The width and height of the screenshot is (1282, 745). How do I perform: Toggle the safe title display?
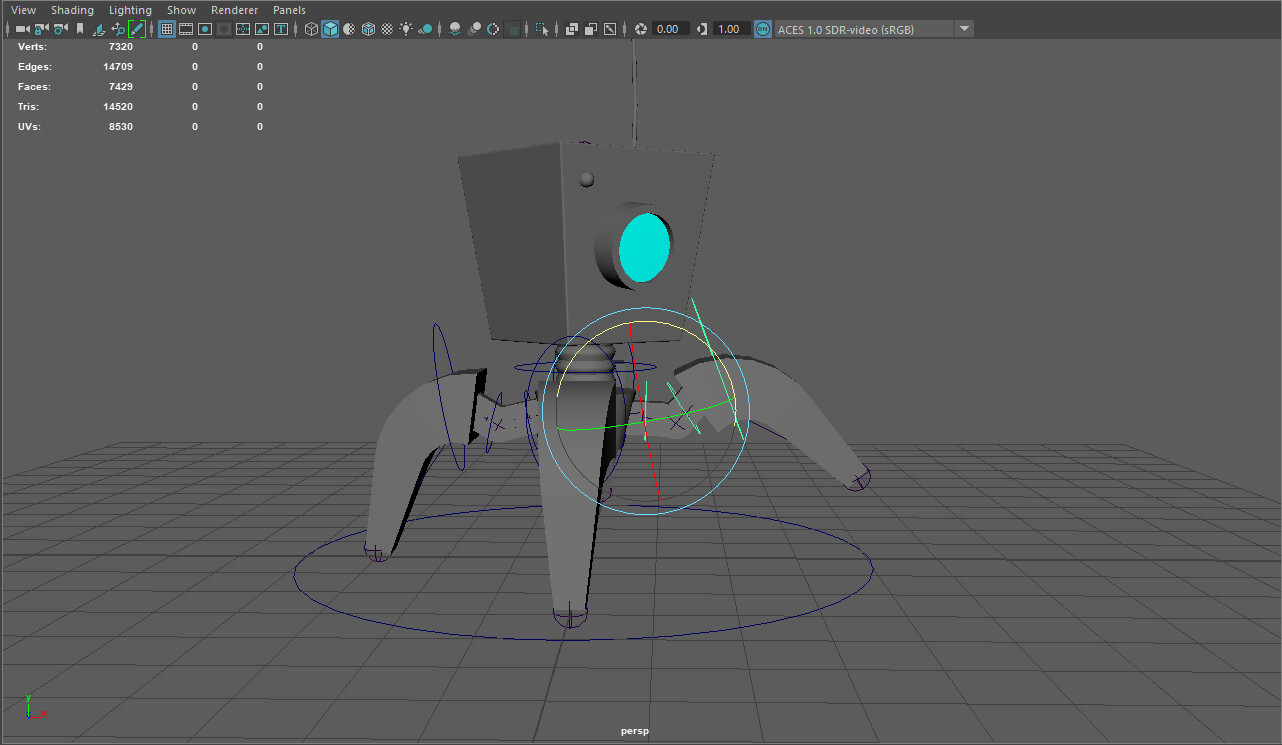click(280, 28)
